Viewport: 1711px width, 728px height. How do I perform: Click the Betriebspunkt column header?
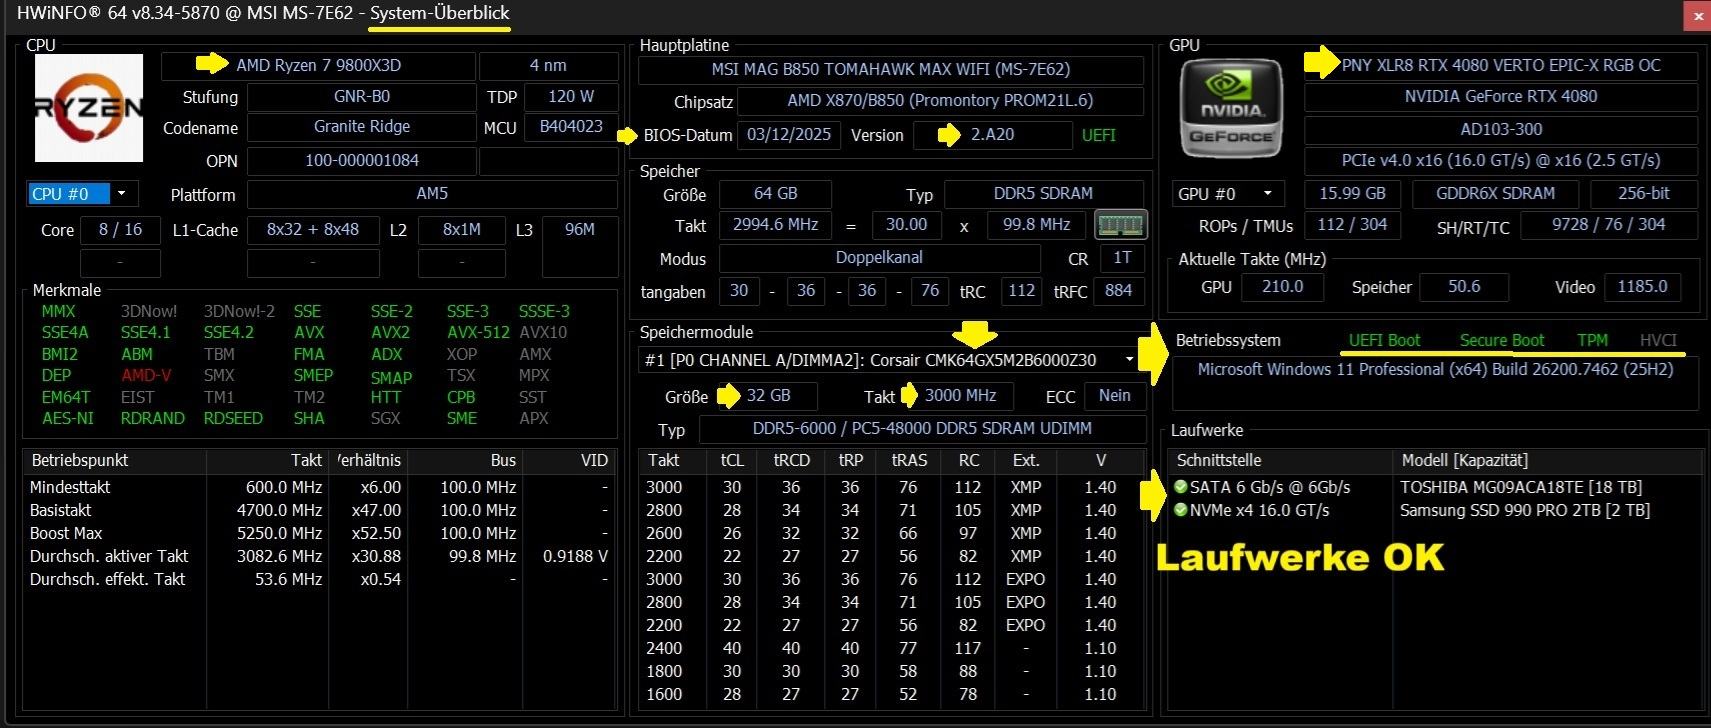click(x=115, y=461)
